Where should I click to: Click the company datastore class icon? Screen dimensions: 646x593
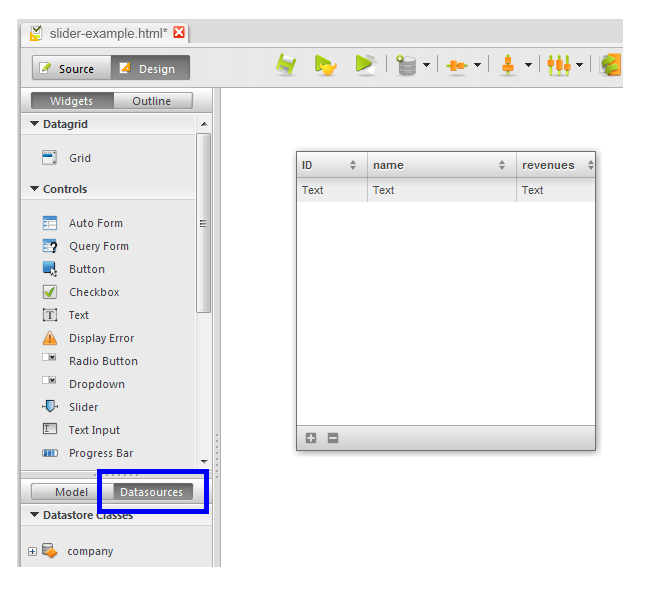50,551
